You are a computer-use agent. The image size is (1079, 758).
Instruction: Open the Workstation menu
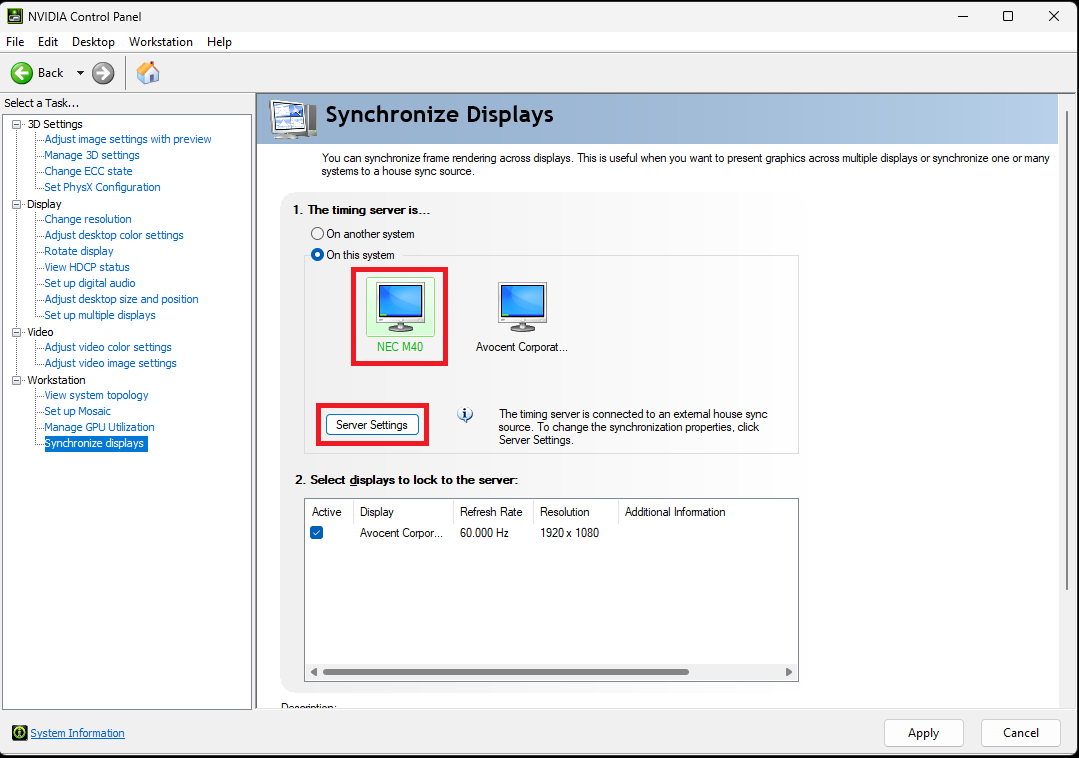coord(160,42)
